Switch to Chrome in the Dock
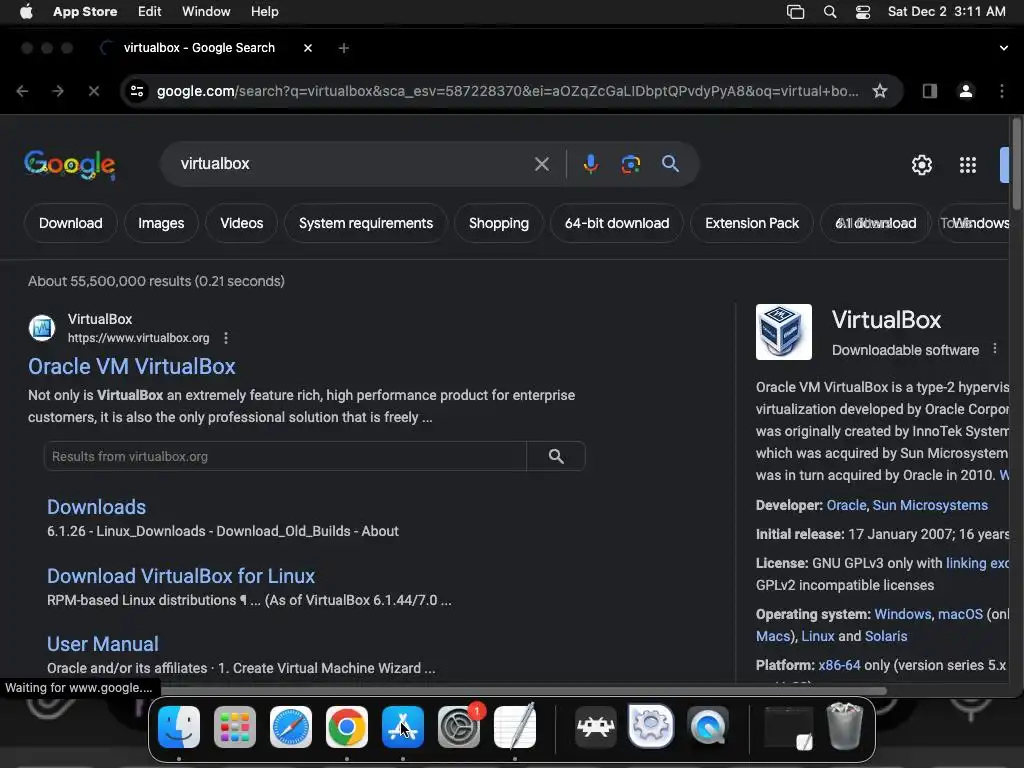The width and height of the screenshot is (1024, 768). (347, 727)
